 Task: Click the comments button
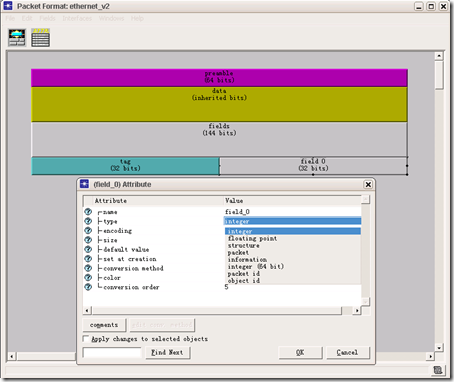pyautogui.click(x=104, y=325)
